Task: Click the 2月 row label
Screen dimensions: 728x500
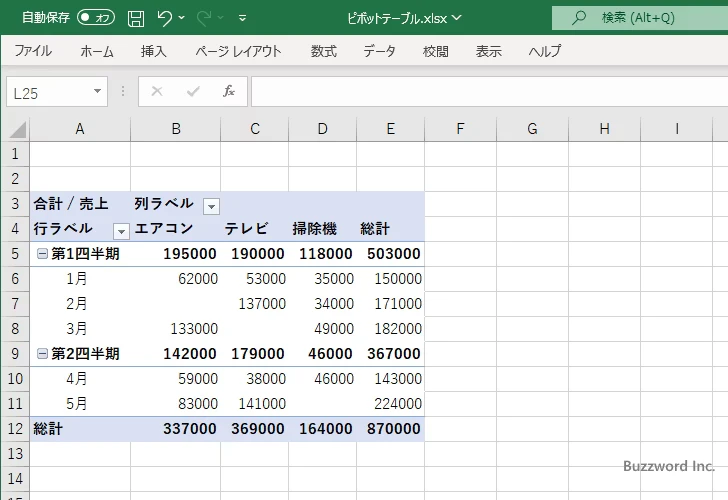Action: click(x=77, y=304)
